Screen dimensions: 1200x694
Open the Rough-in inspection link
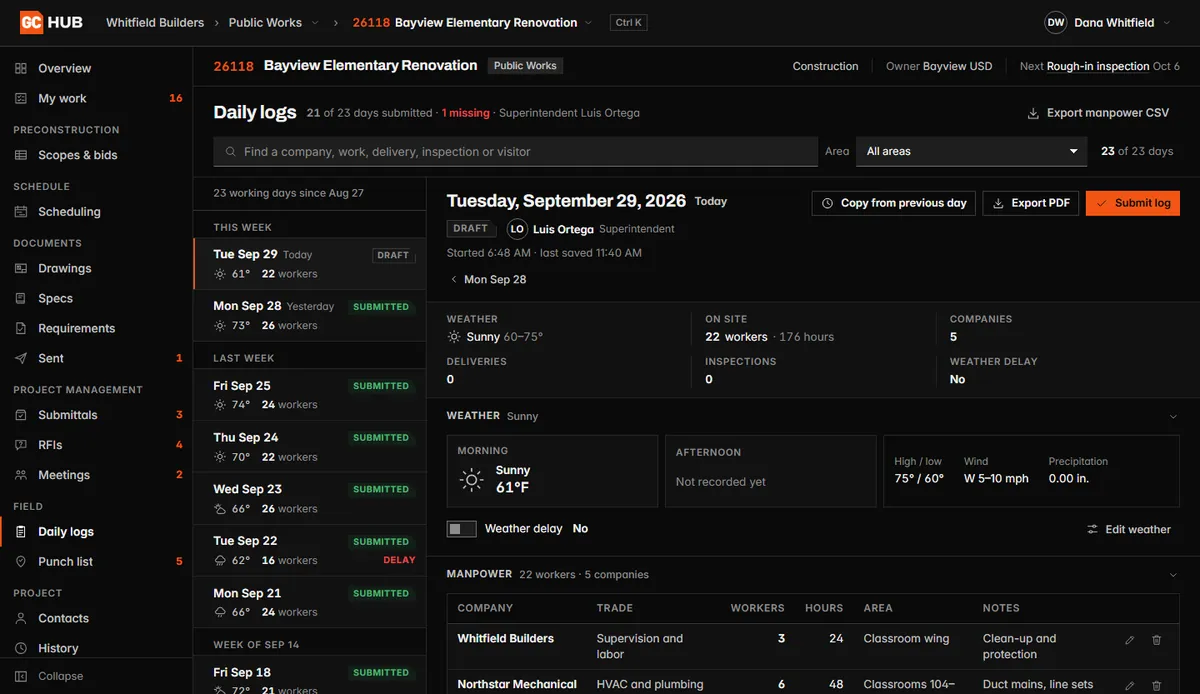point(1098,66)
